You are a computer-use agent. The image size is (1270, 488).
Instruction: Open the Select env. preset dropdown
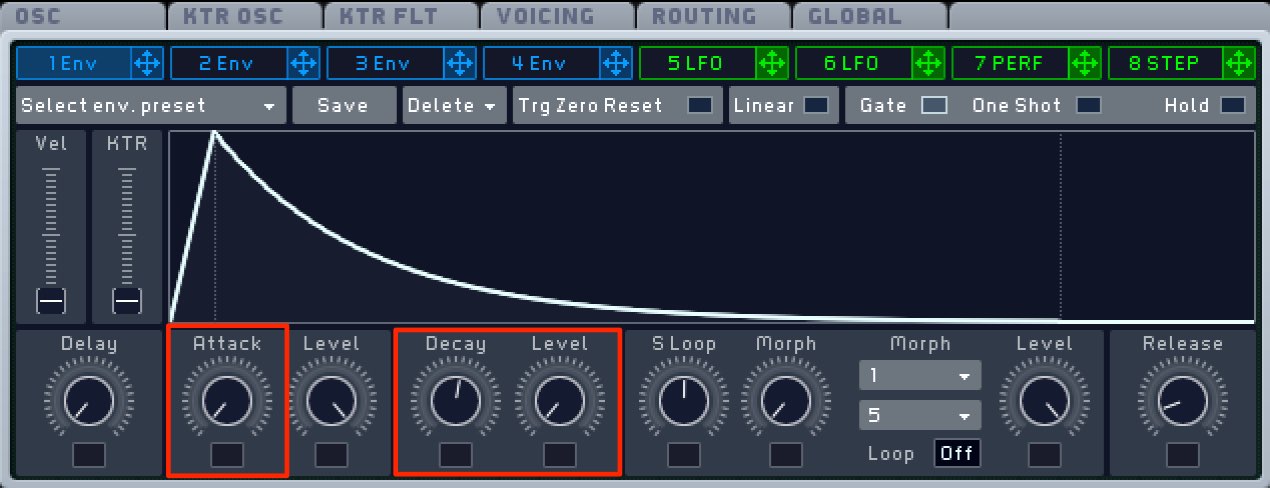[x=150, y=105]
